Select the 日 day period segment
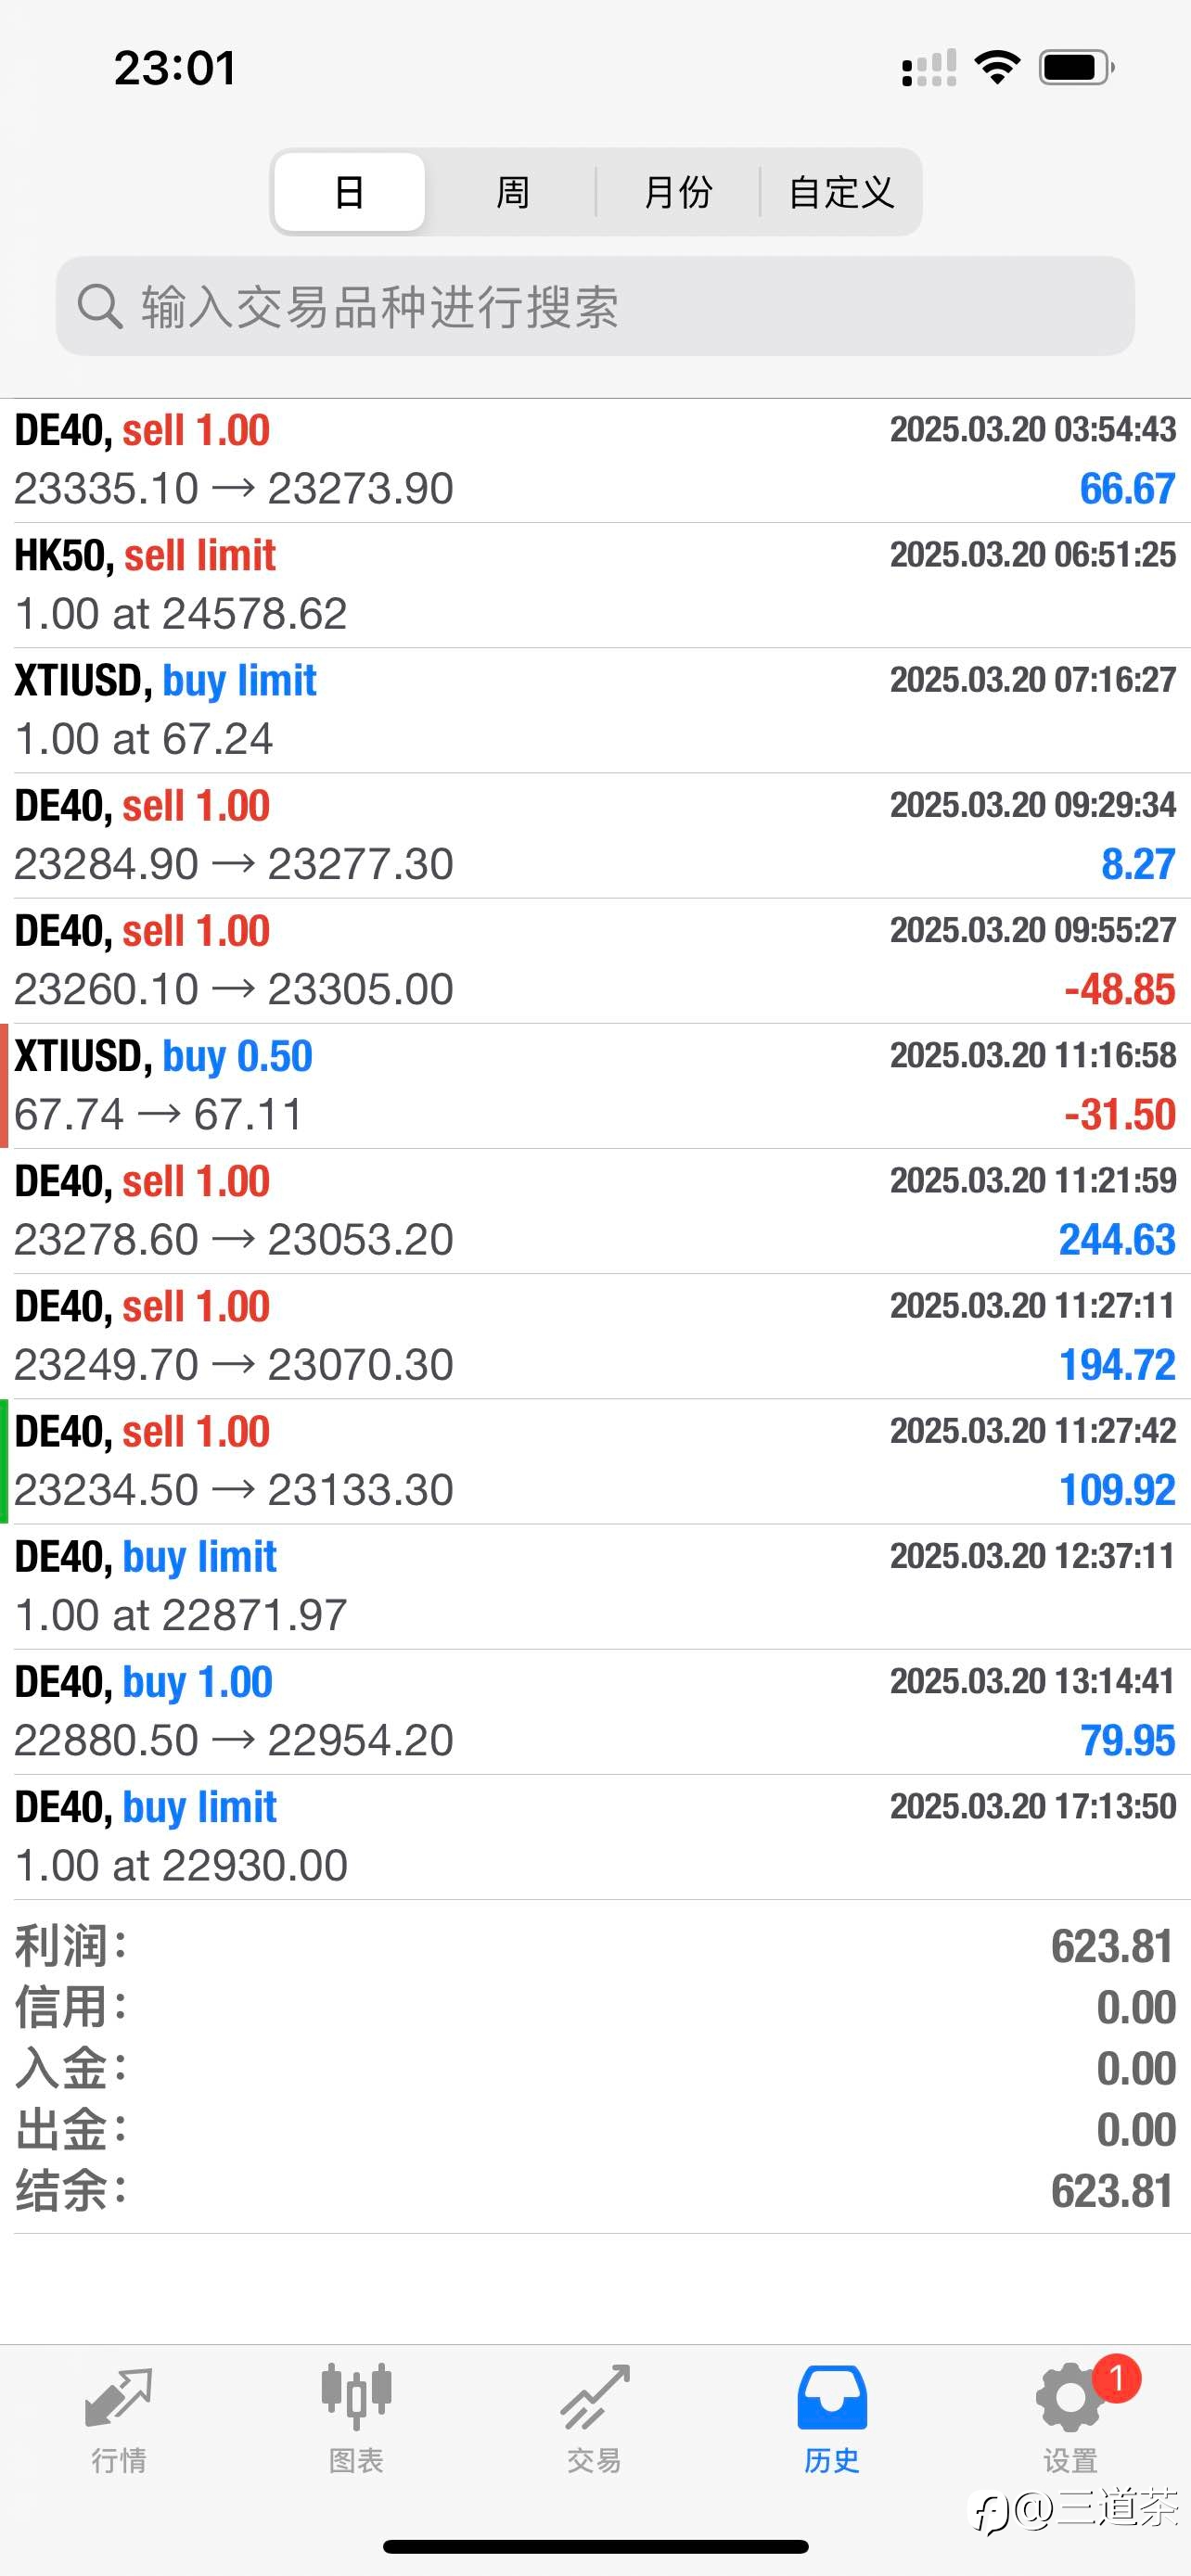 (x=349, y=192)
